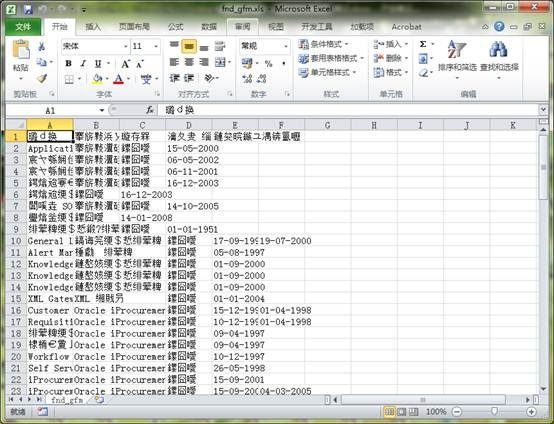
Task: Click the Save icon in quick access toolbar
Action: tap(28, 9)
